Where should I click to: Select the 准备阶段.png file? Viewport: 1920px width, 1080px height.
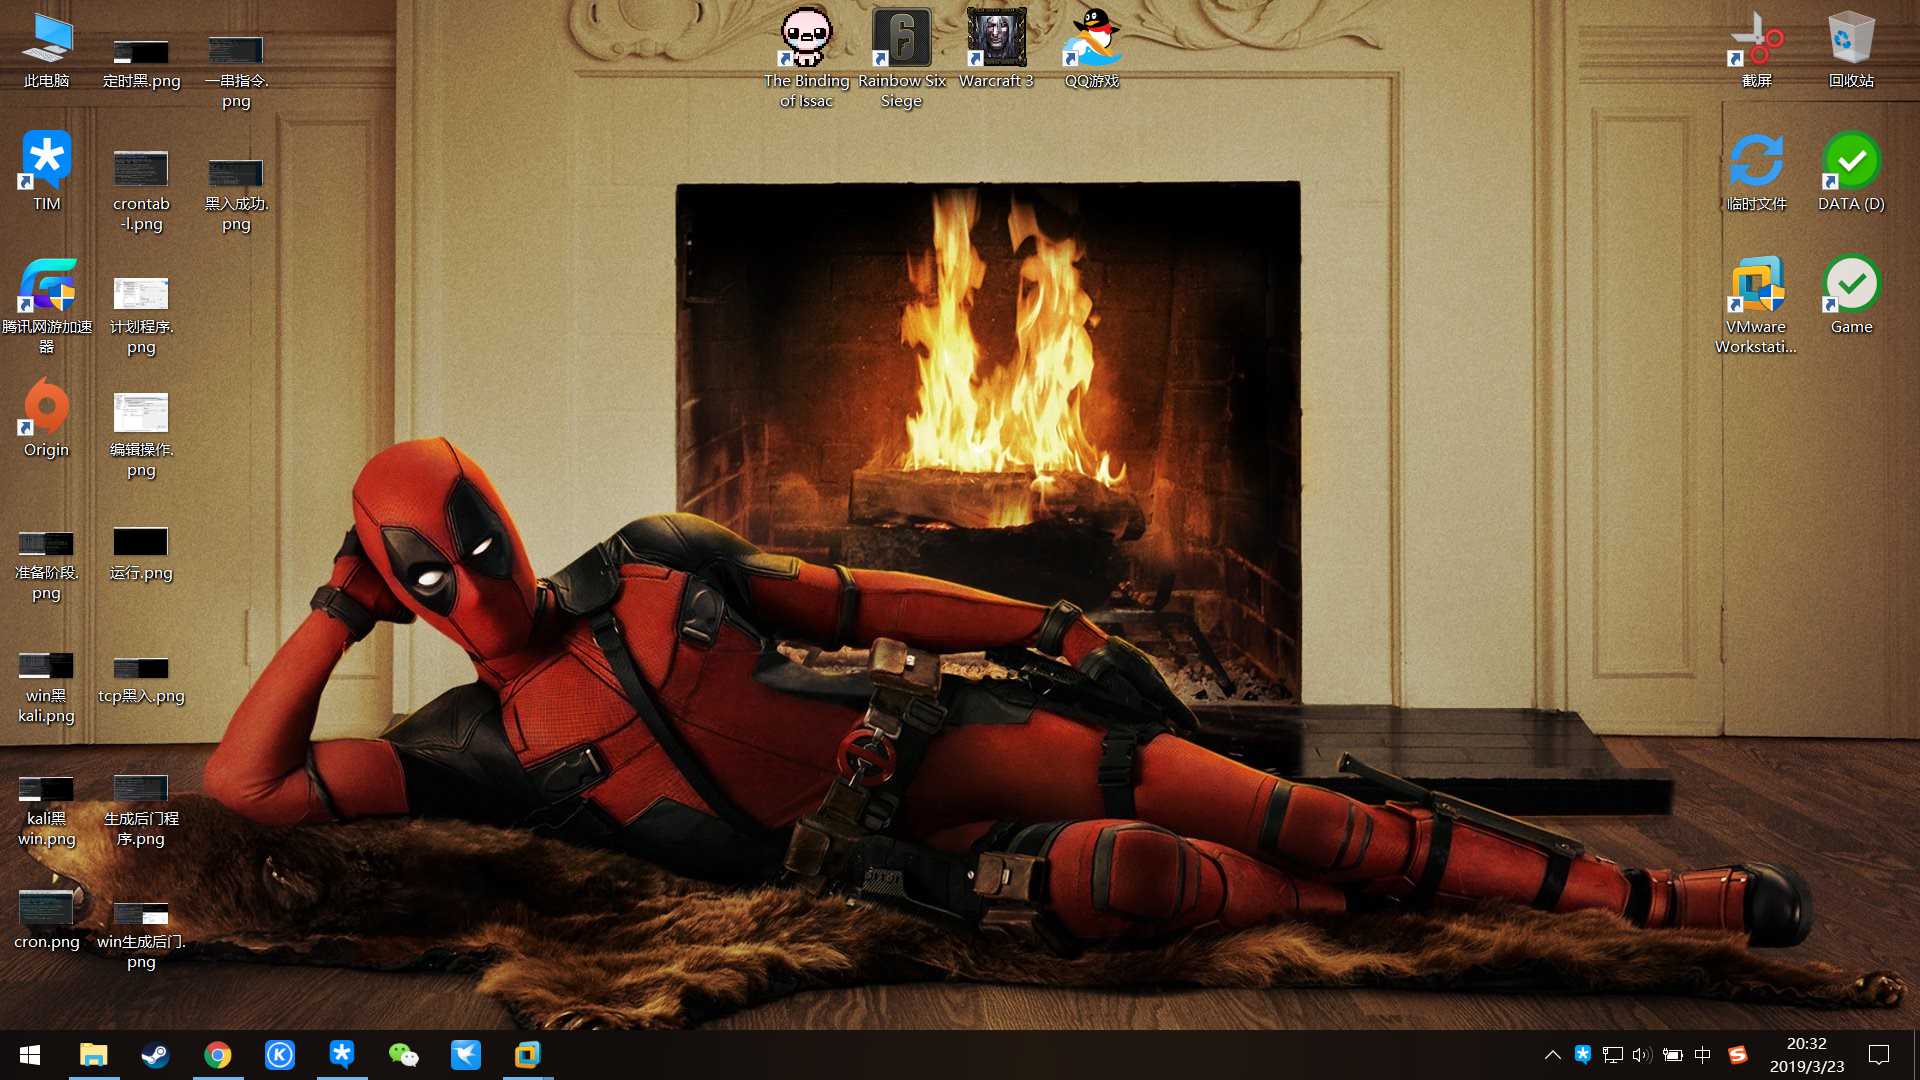click(x=47, y=565)
